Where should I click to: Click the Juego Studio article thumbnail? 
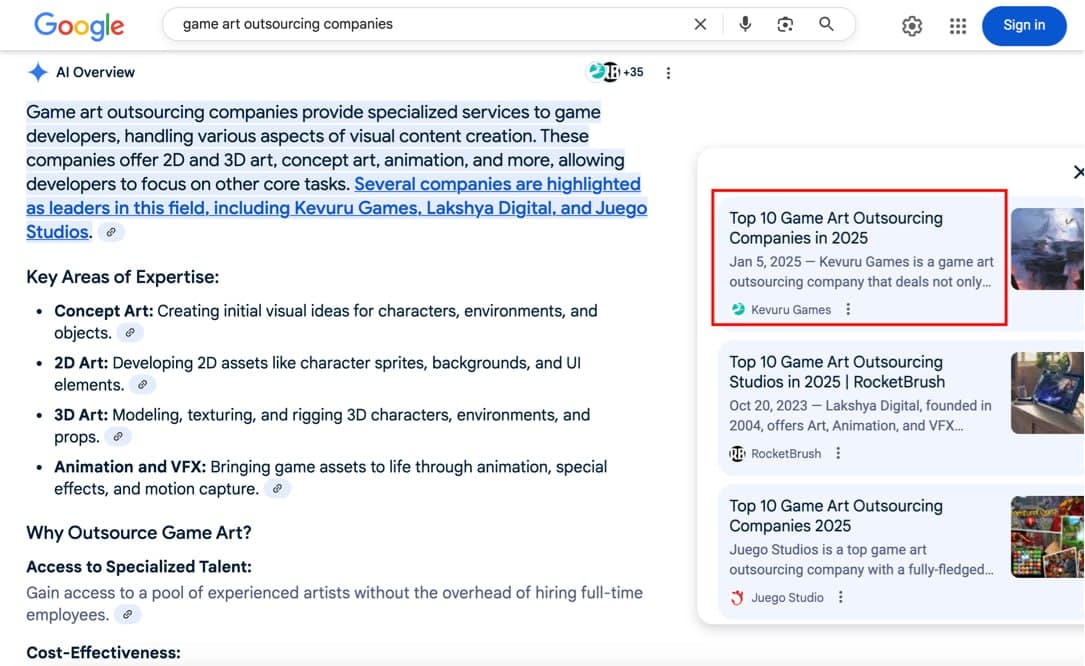tap(1047, 537)
